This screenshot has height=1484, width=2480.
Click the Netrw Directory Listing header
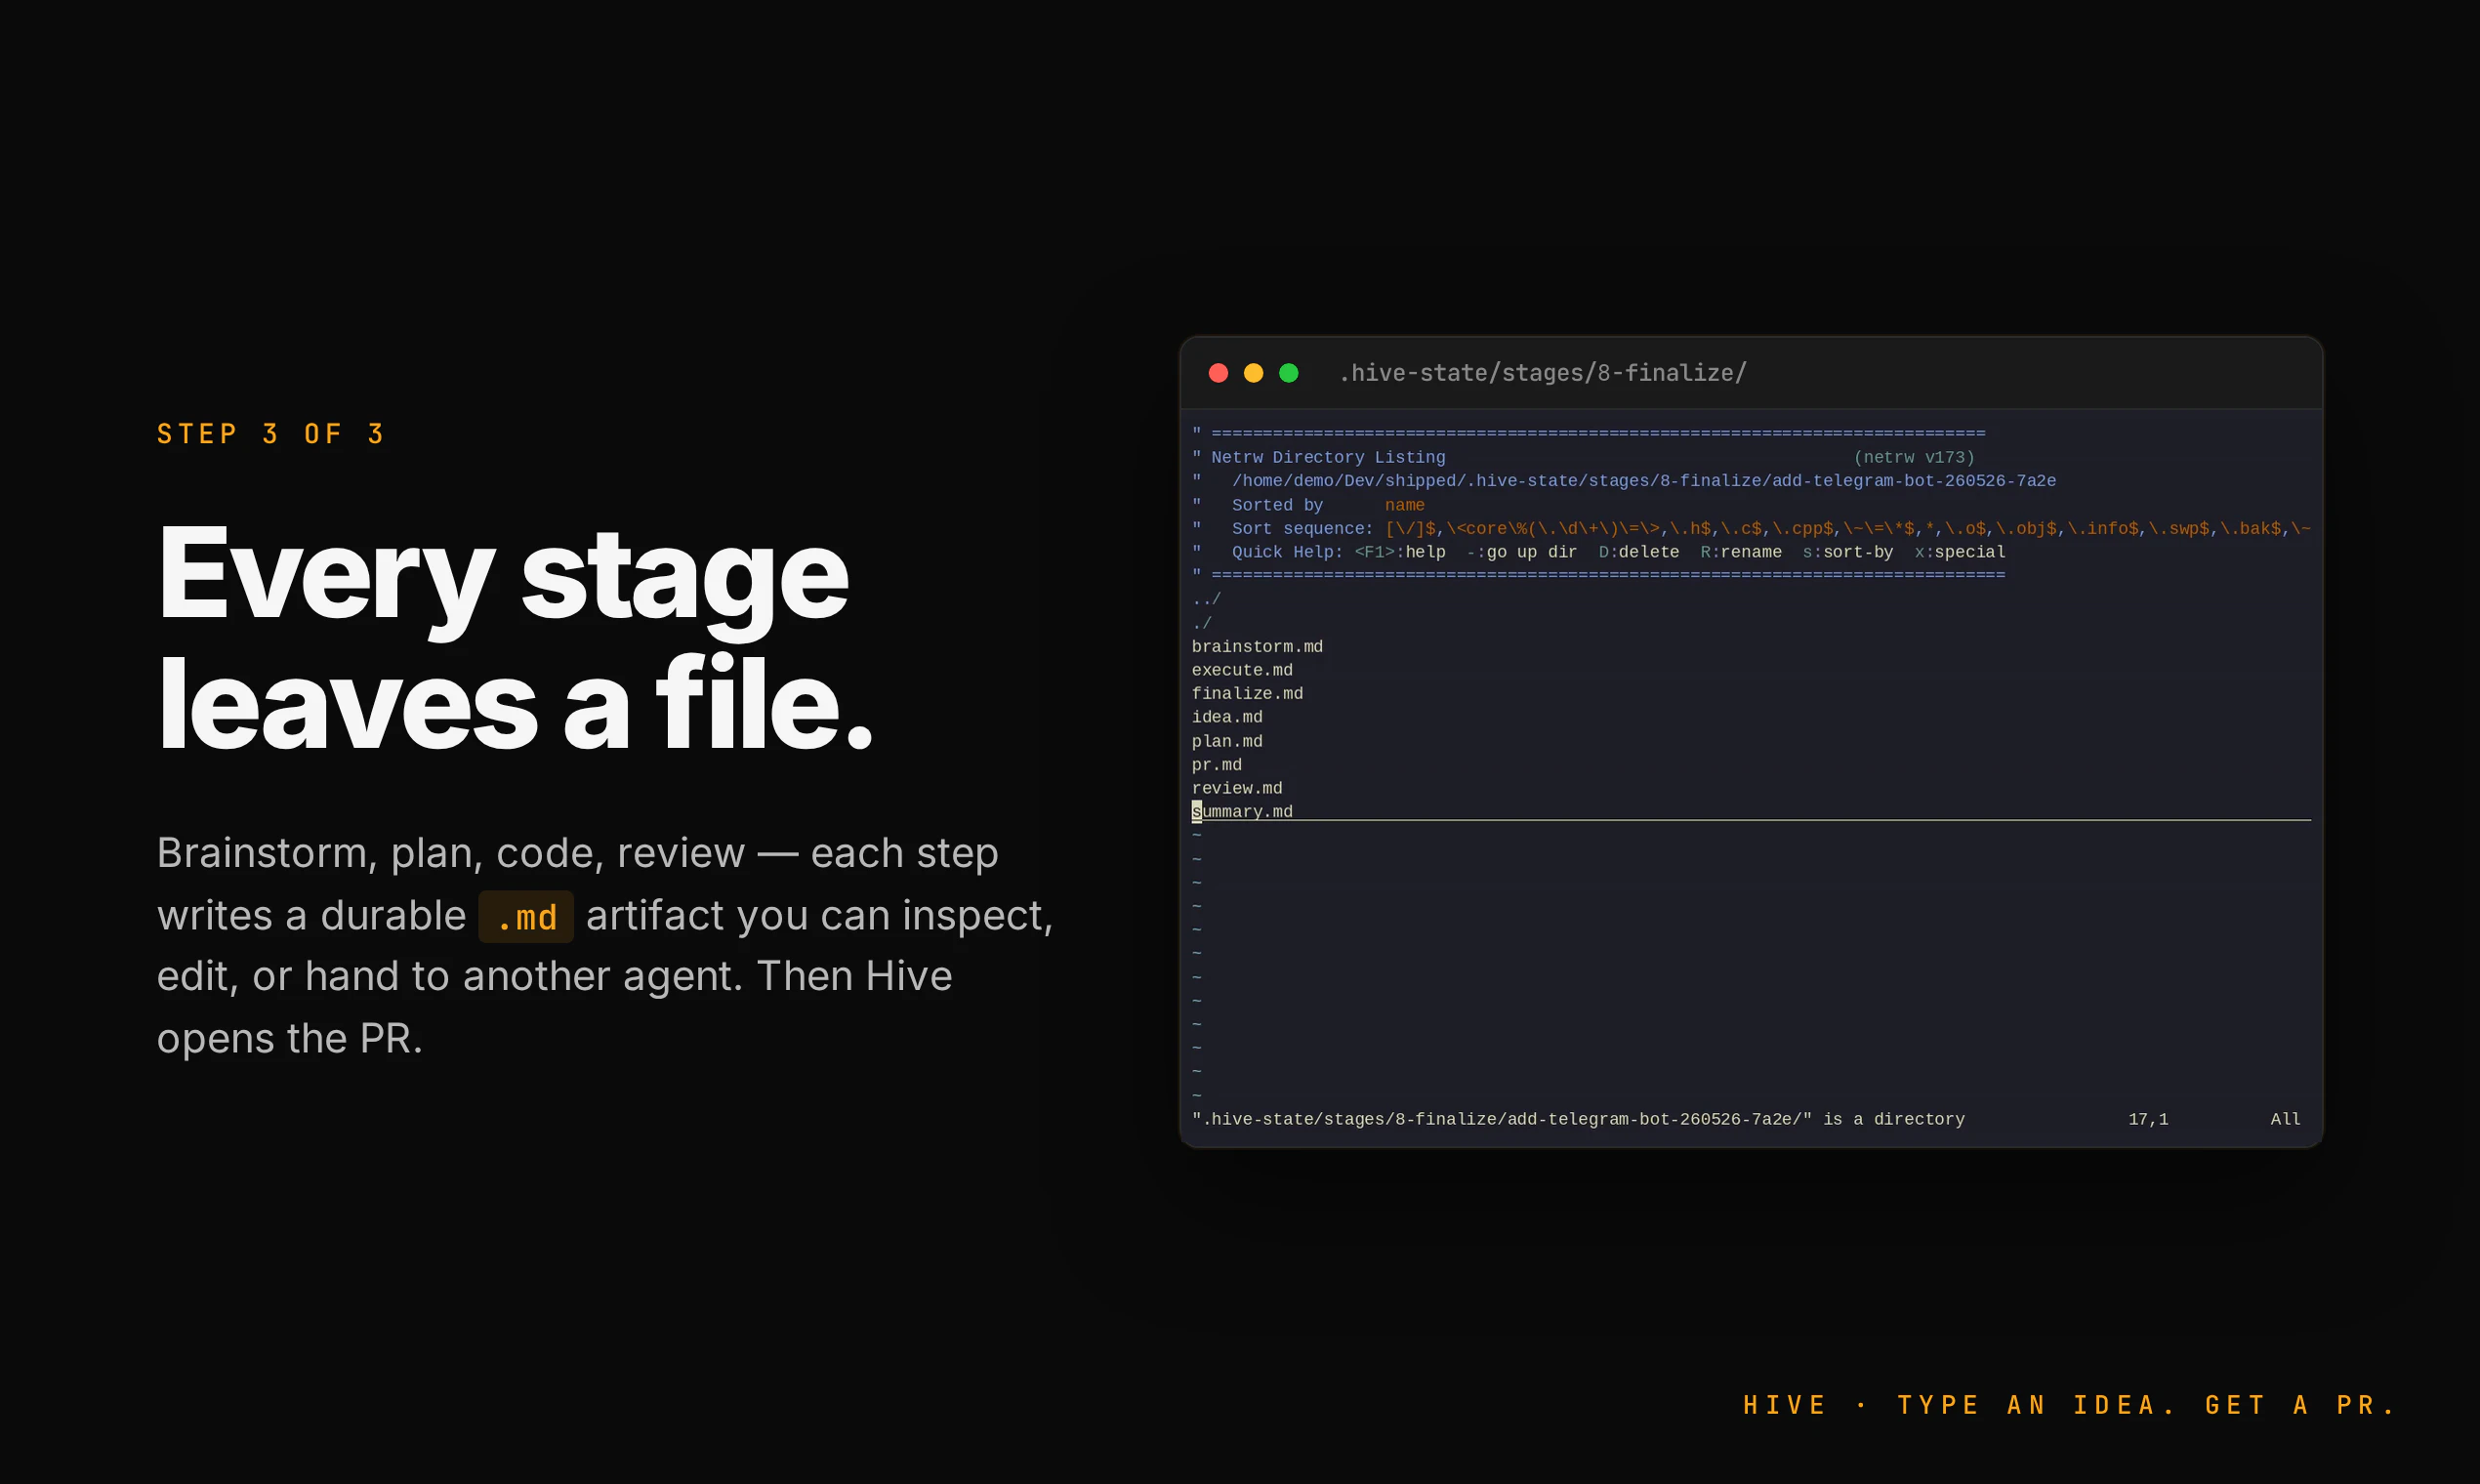[x=1328, y=457]
